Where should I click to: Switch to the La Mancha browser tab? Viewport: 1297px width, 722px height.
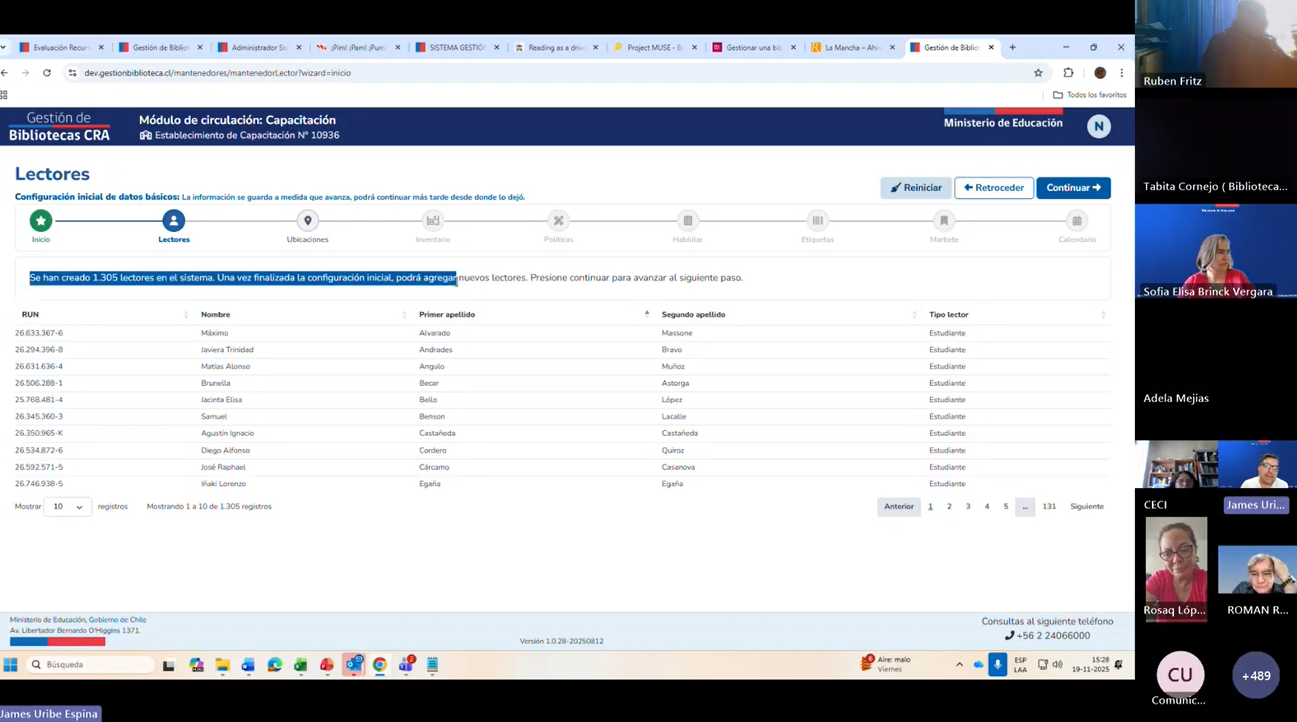[851, 47]
